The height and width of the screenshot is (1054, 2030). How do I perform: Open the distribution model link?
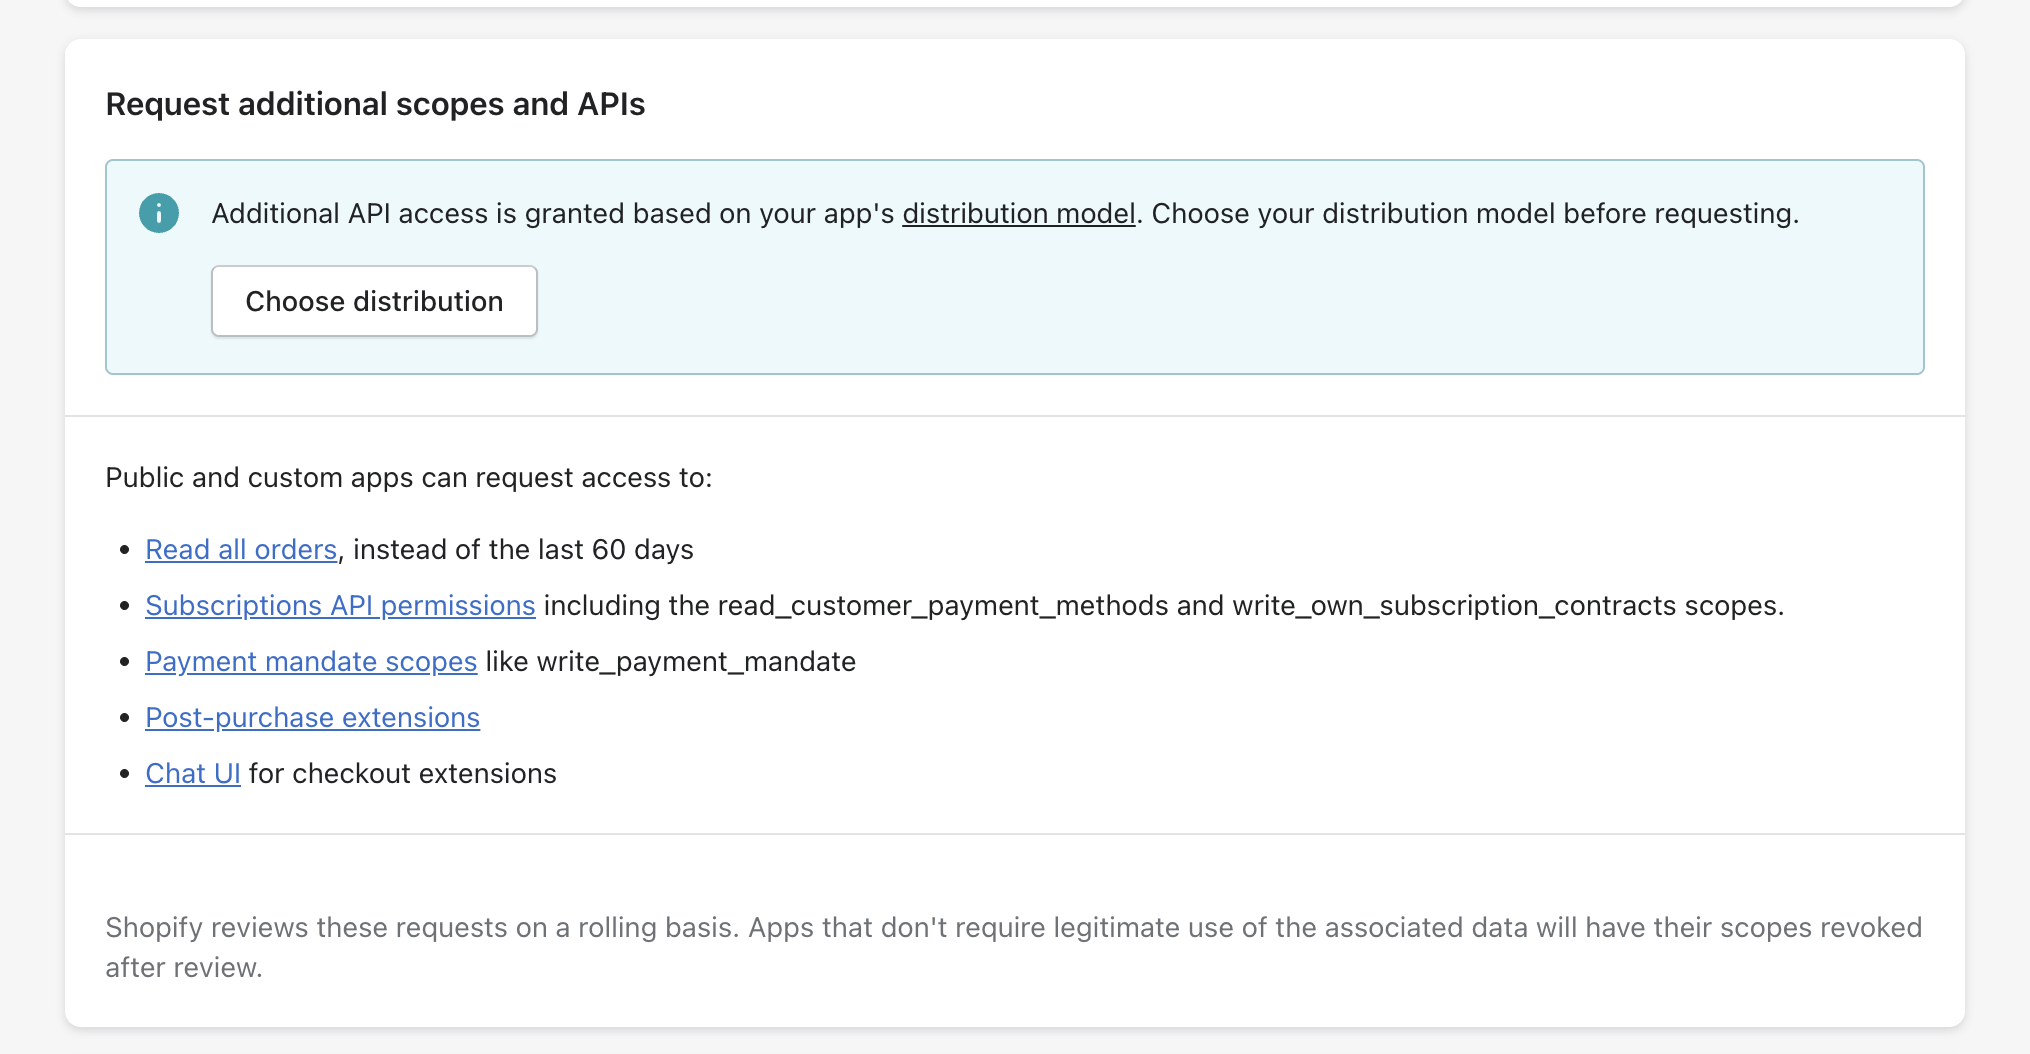click(x=1018, y=213)
